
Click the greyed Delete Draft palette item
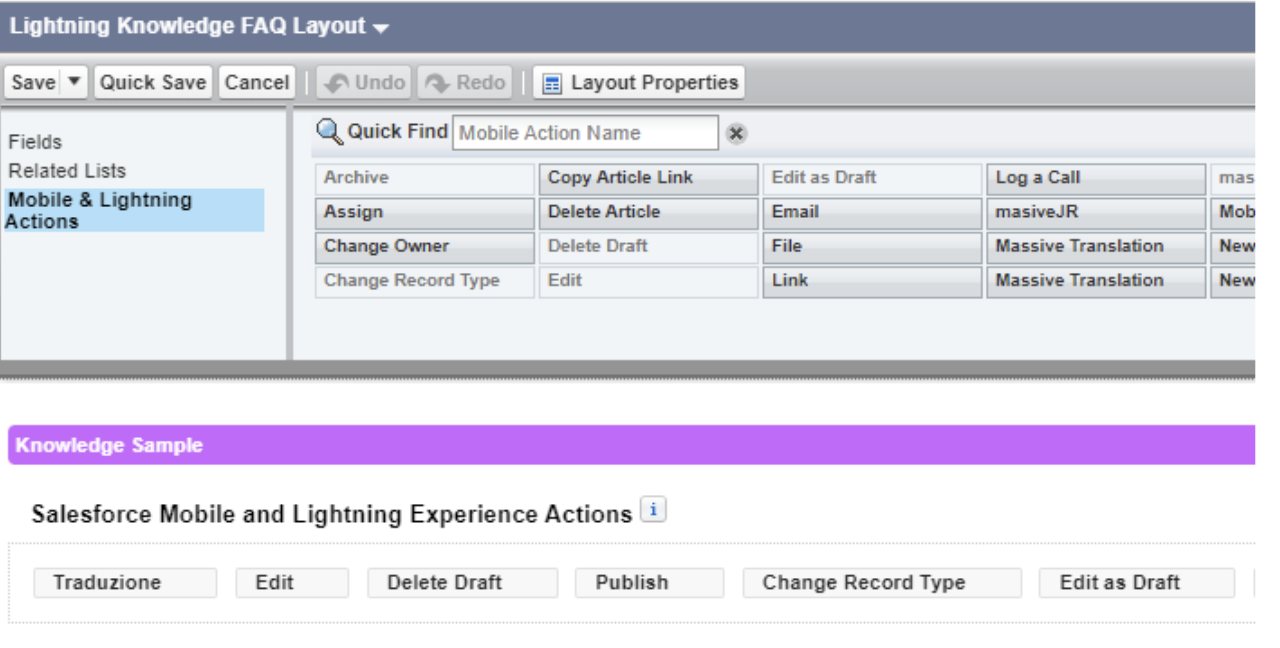649,247
